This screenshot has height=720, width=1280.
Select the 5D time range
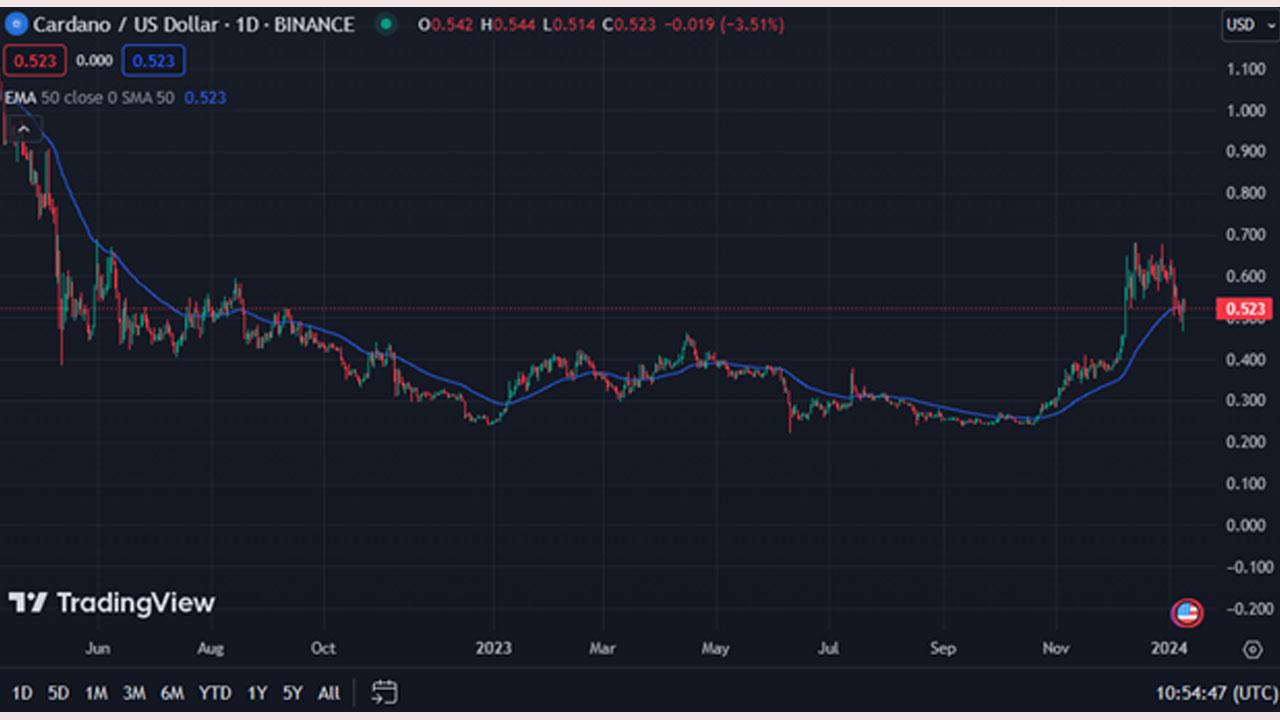coord(59,692)
